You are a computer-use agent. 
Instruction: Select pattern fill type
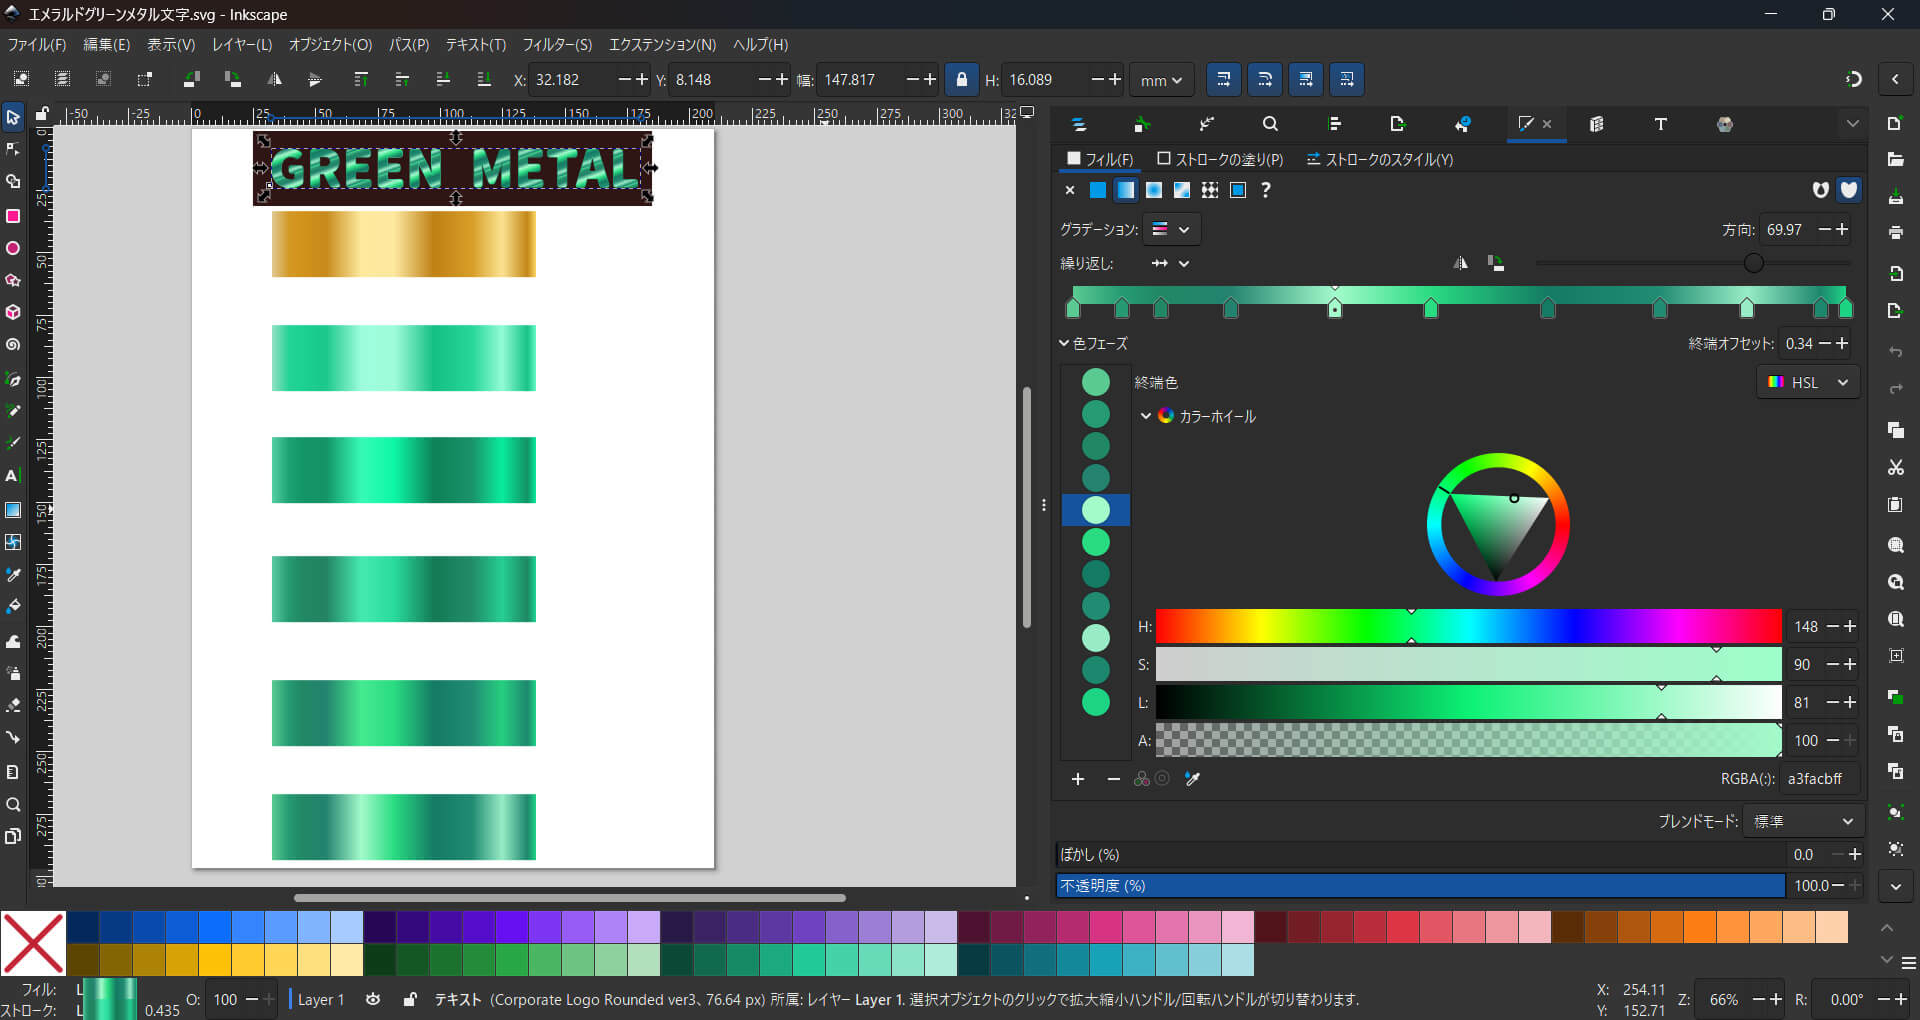tap(1210, 190)
